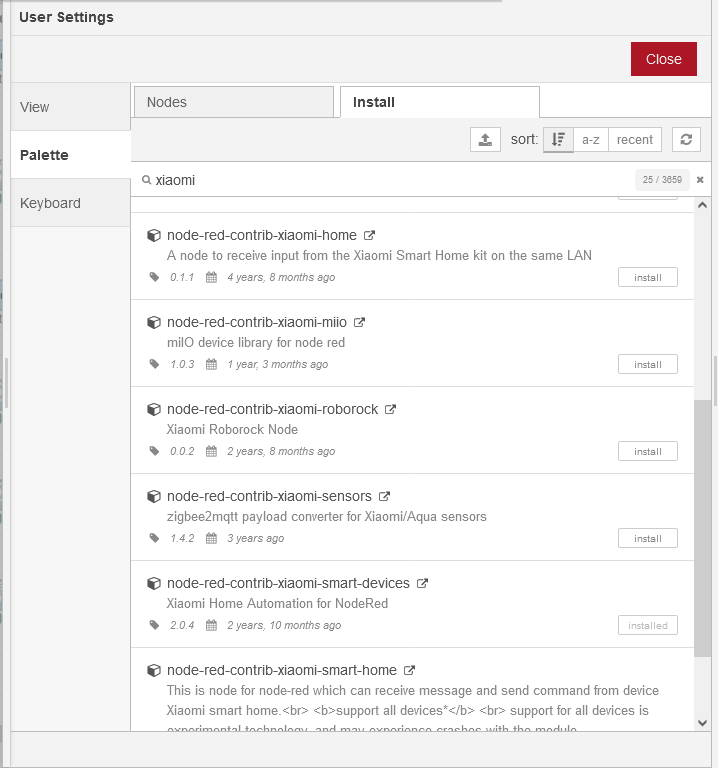This screenshot has height=768, width=718.
Task: Click package cube icon of xiaomi-home
Action: (x=154, y=236)
